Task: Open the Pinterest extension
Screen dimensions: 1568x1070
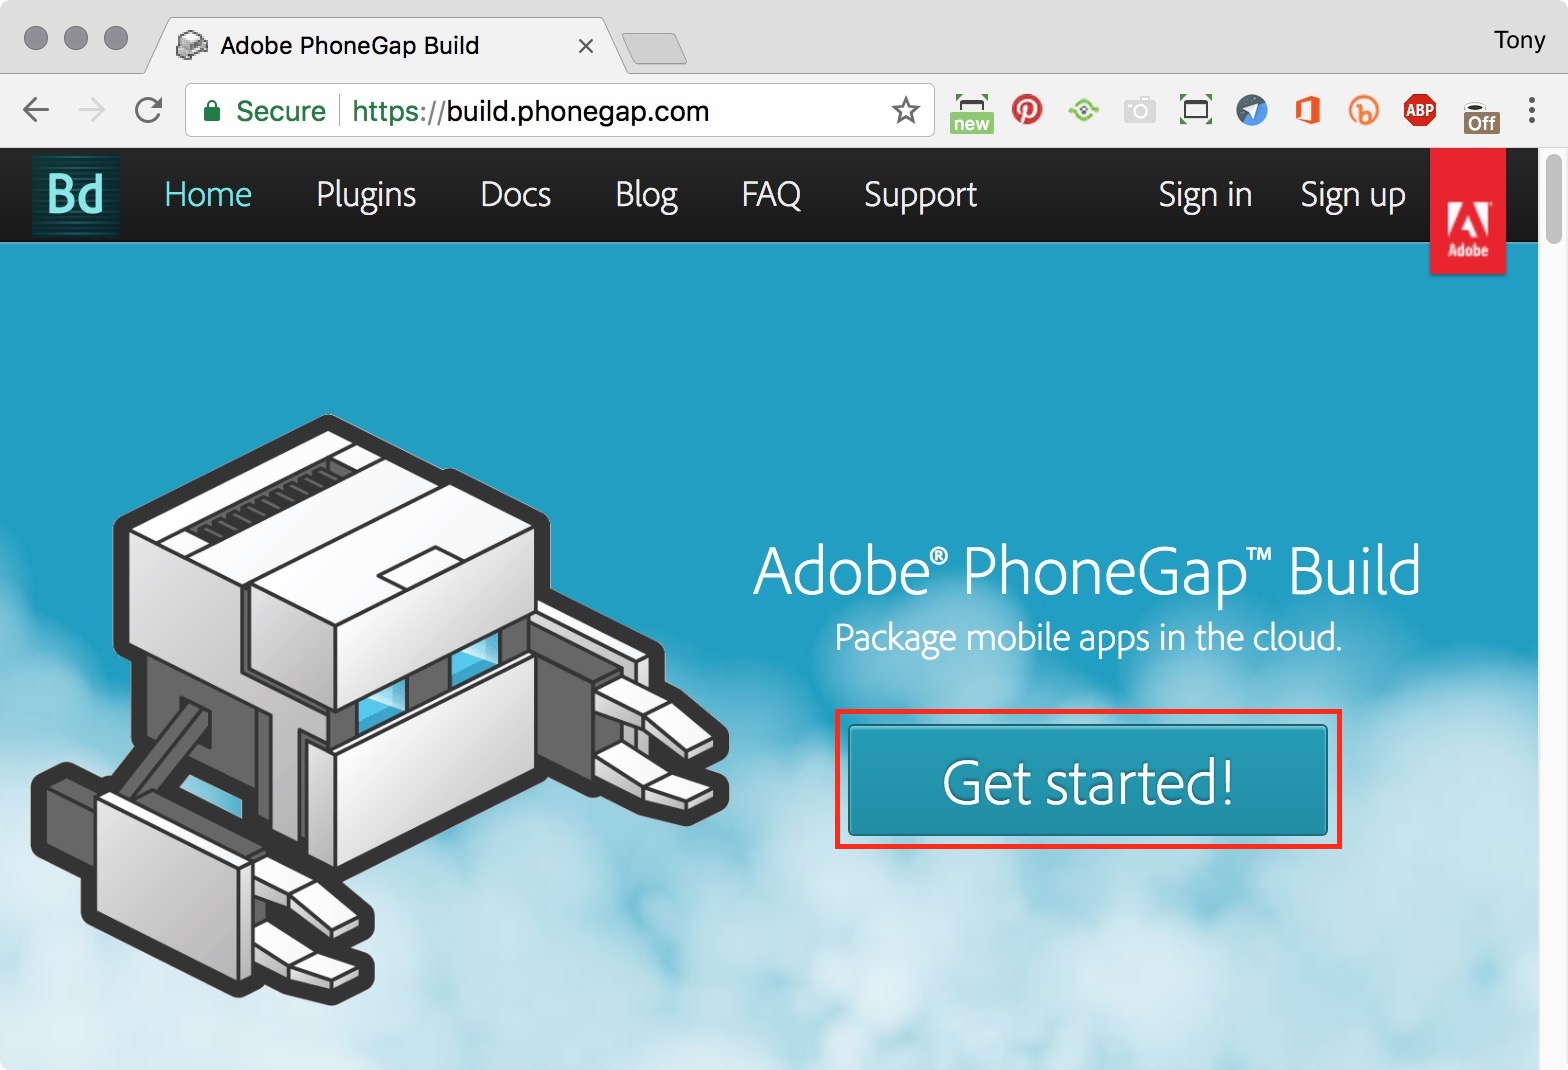Action: click(x=1027, y=109)
